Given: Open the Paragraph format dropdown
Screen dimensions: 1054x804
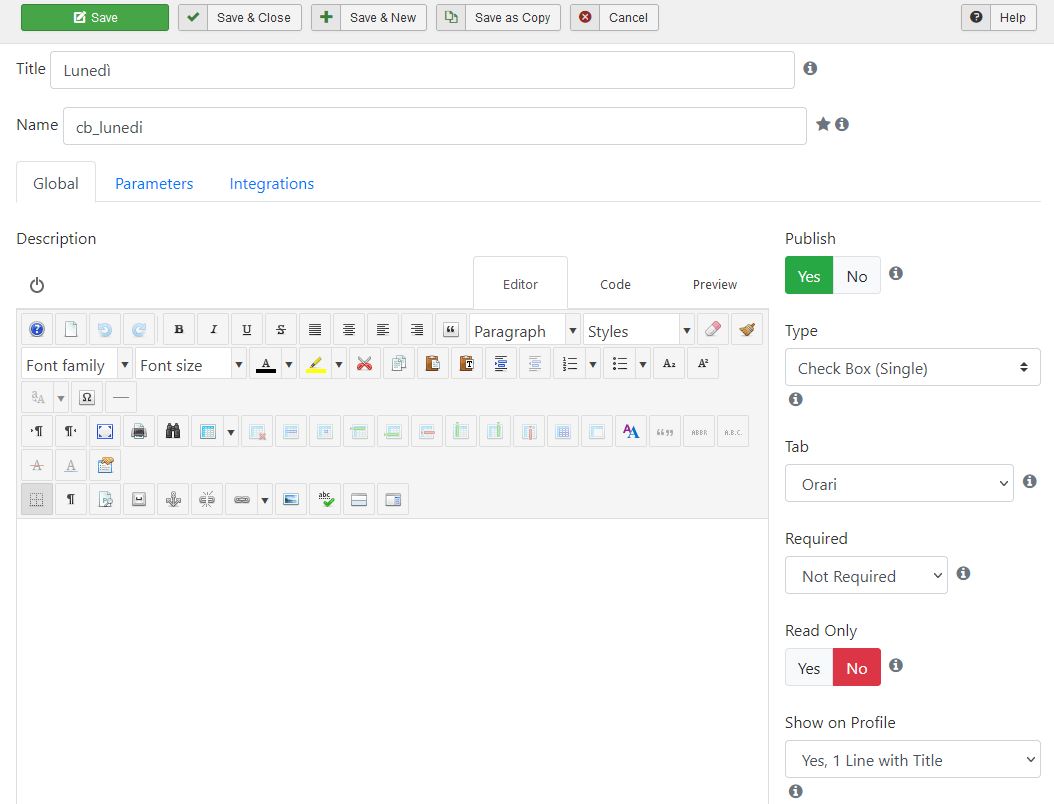Looking at the screenshot, I should coord(524,330).
